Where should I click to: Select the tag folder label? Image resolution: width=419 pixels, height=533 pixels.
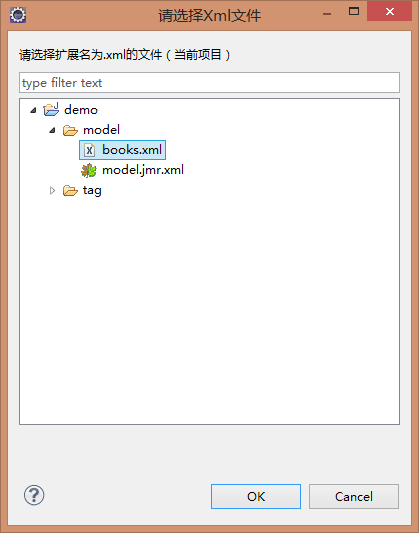(92, 190)
